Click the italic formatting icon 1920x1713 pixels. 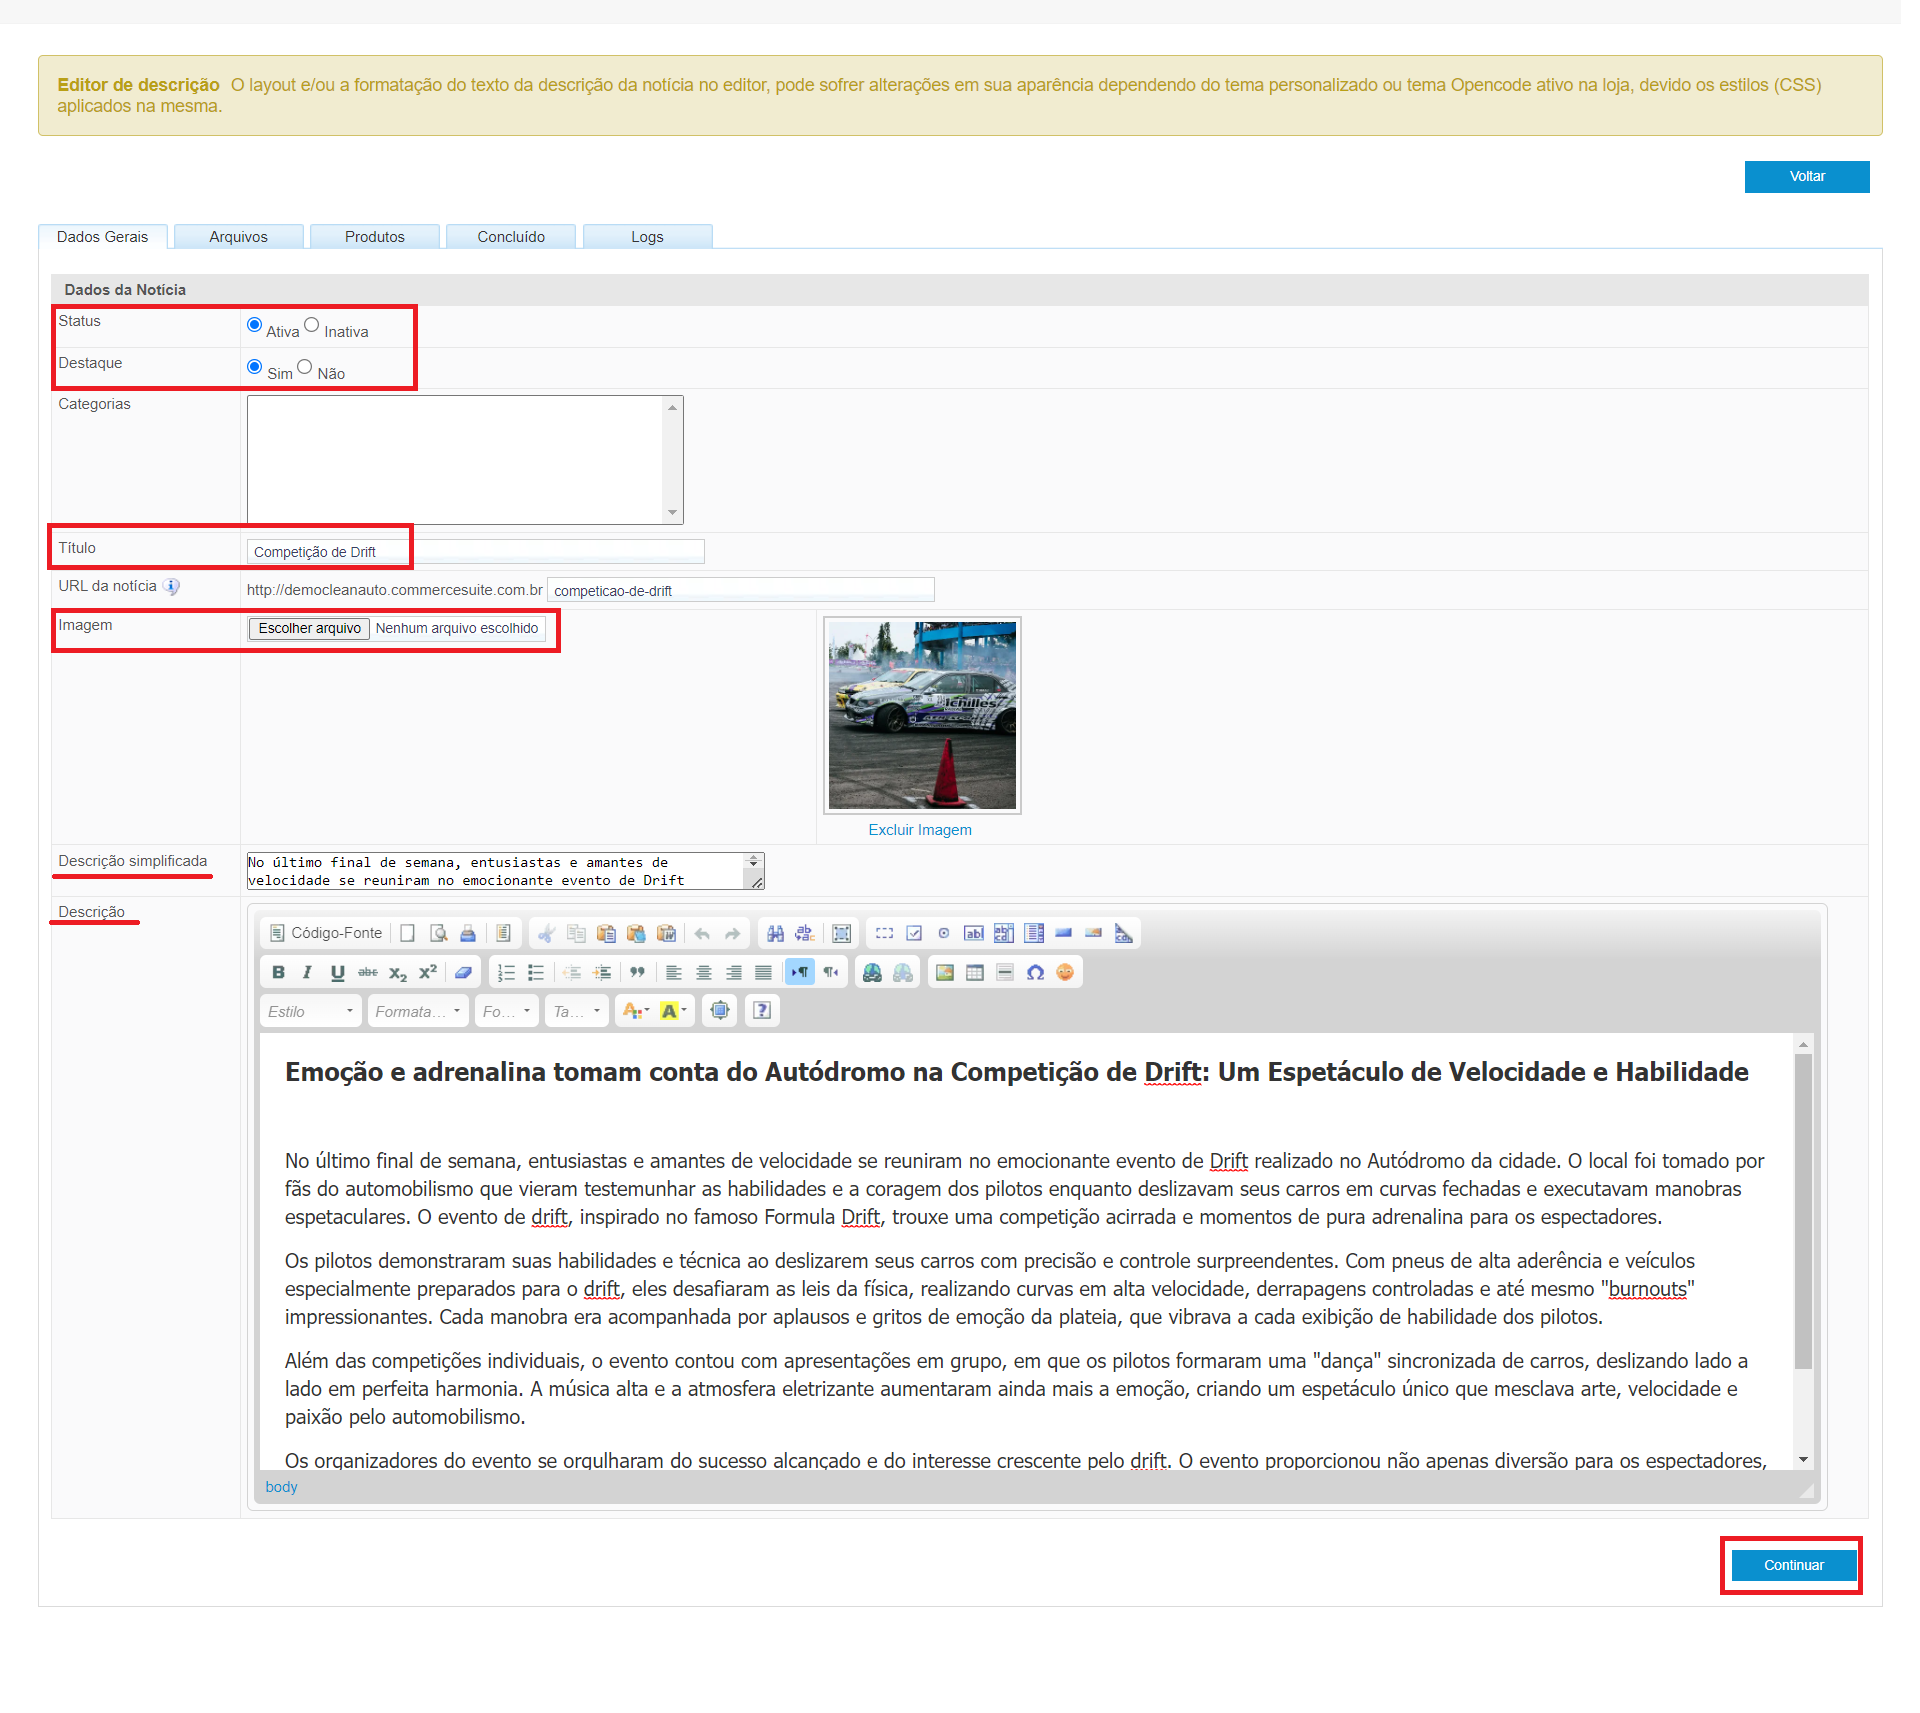pos(307,972)
